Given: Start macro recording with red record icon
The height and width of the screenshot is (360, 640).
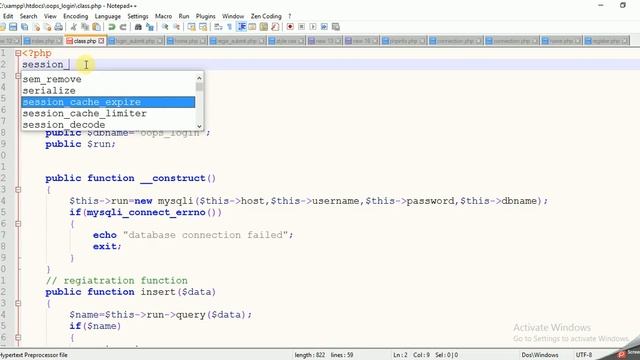Looking at the screenshot, I should coord(290,27).
